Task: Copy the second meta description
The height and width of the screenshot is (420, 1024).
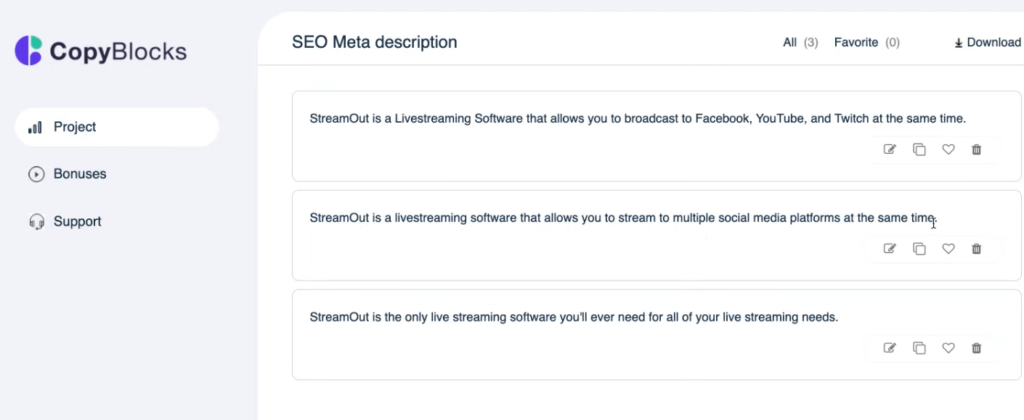Action: click(x=919, y=249)
